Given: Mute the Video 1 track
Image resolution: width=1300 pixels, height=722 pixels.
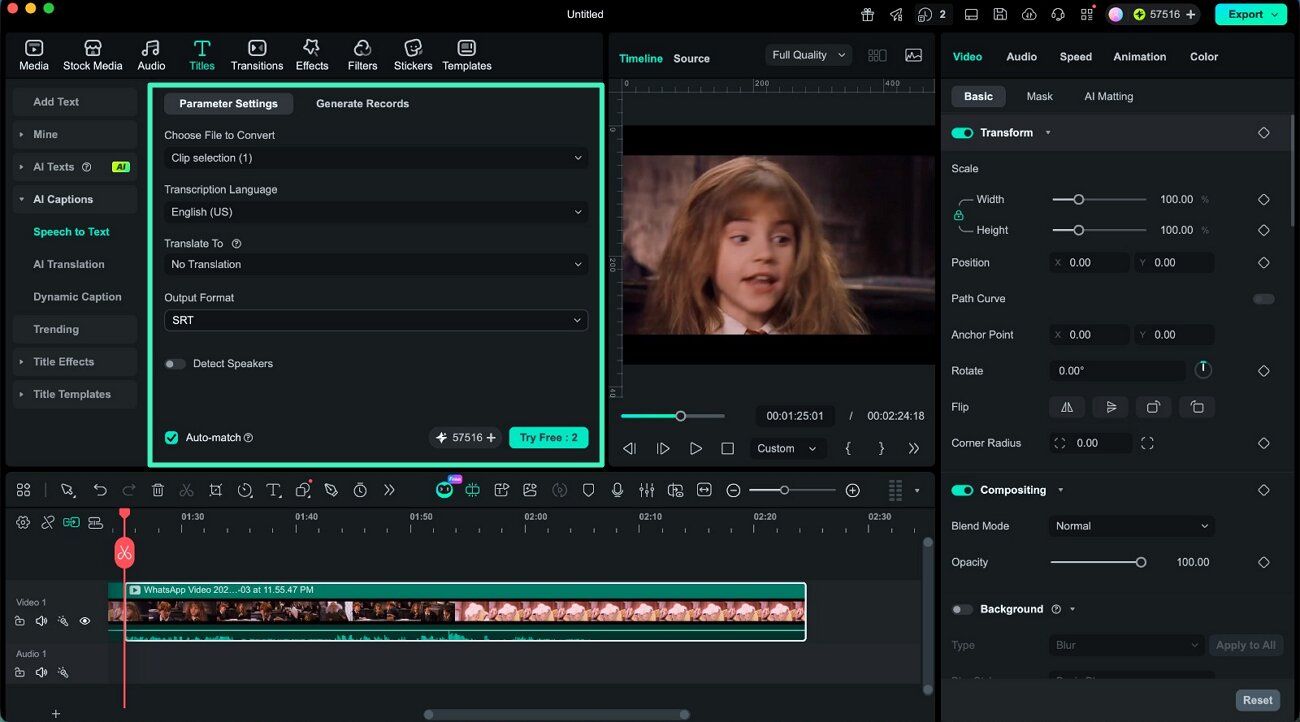Looking at the screenshot, I should coord(41,621).
